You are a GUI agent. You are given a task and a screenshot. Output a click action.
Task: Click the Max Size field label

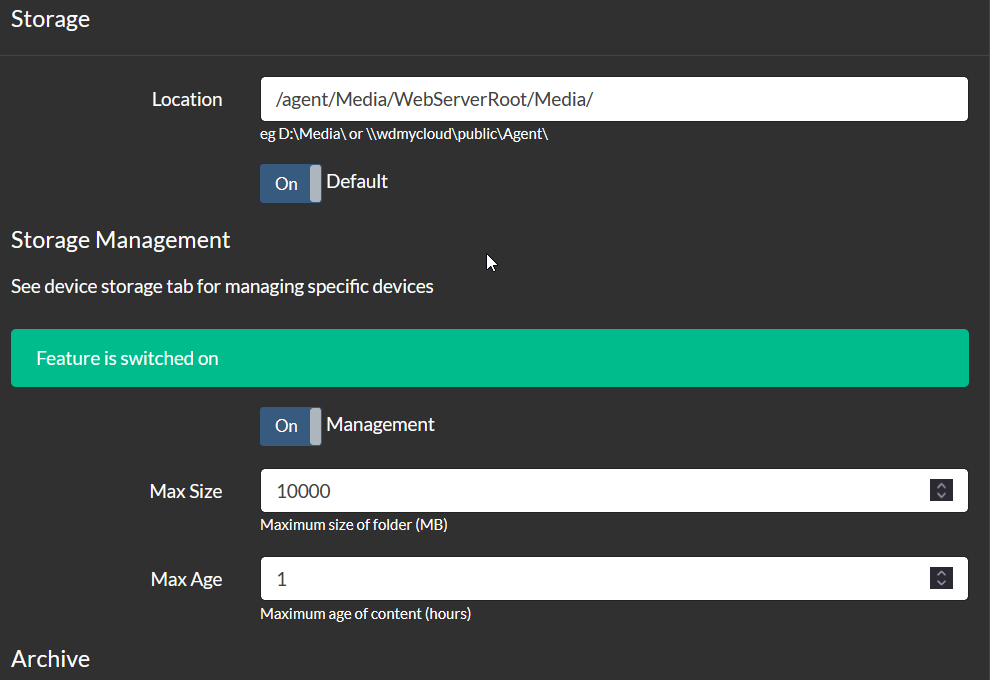[186, 491]
